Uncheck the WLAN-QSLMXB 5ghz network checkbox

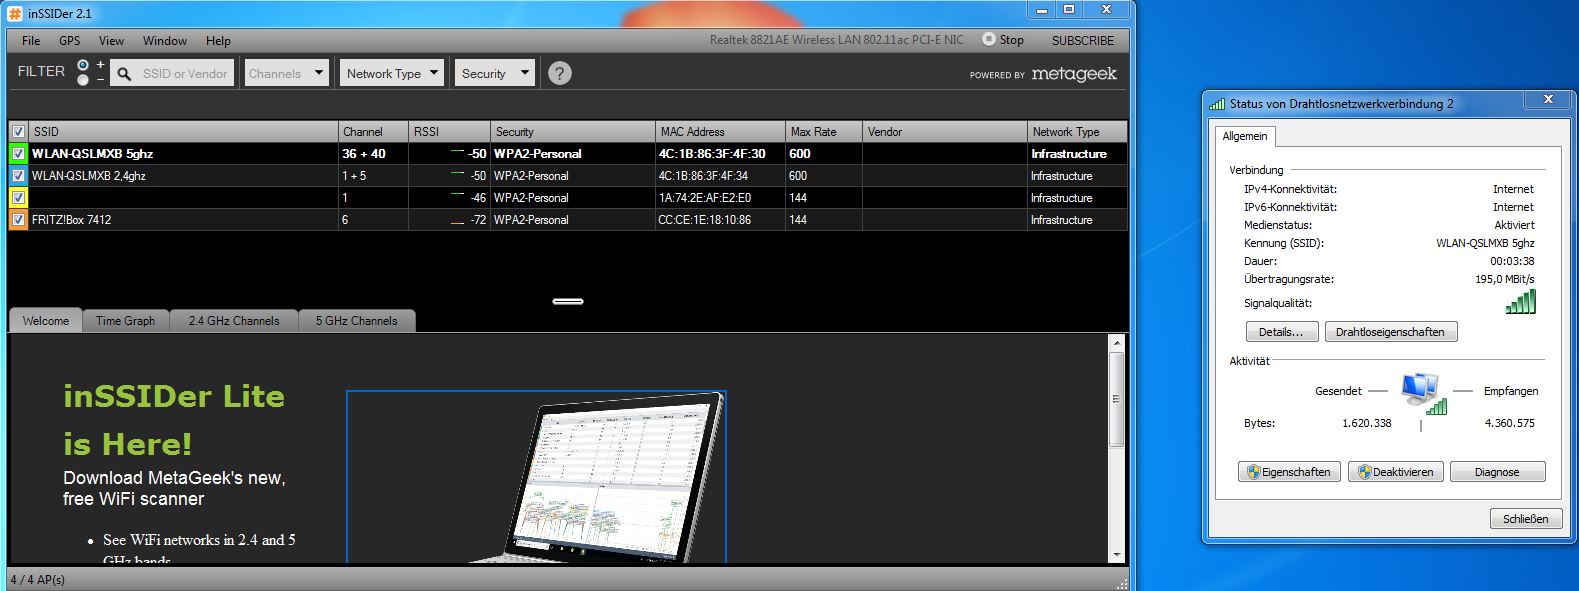18,154
